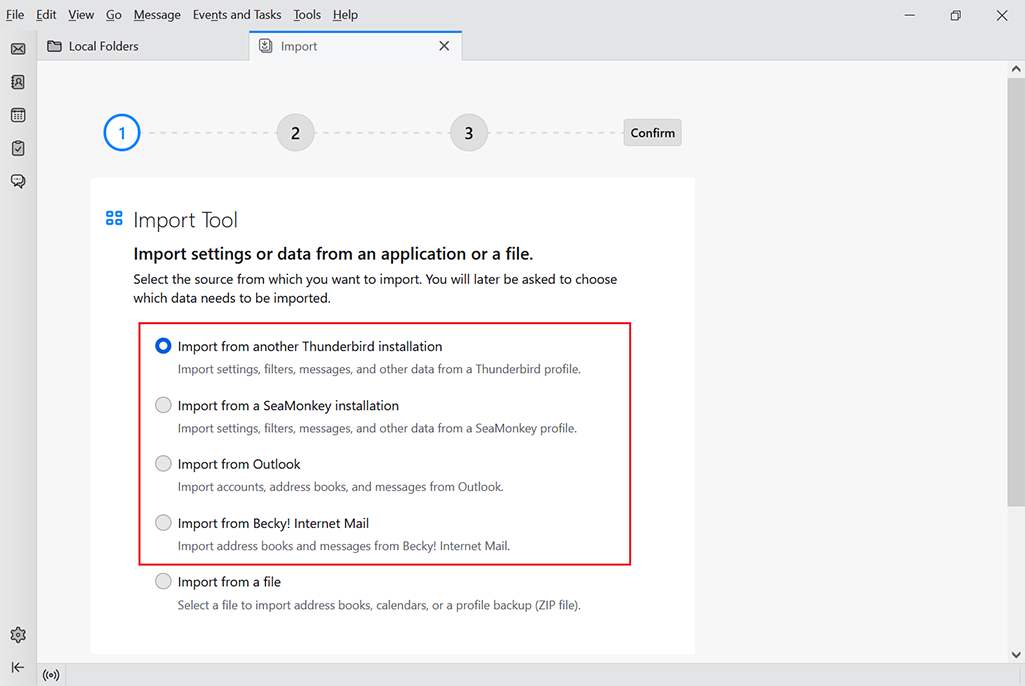Close the Import tab
The width and height of the screenshot is (1025, 686).
coord(445,46)
